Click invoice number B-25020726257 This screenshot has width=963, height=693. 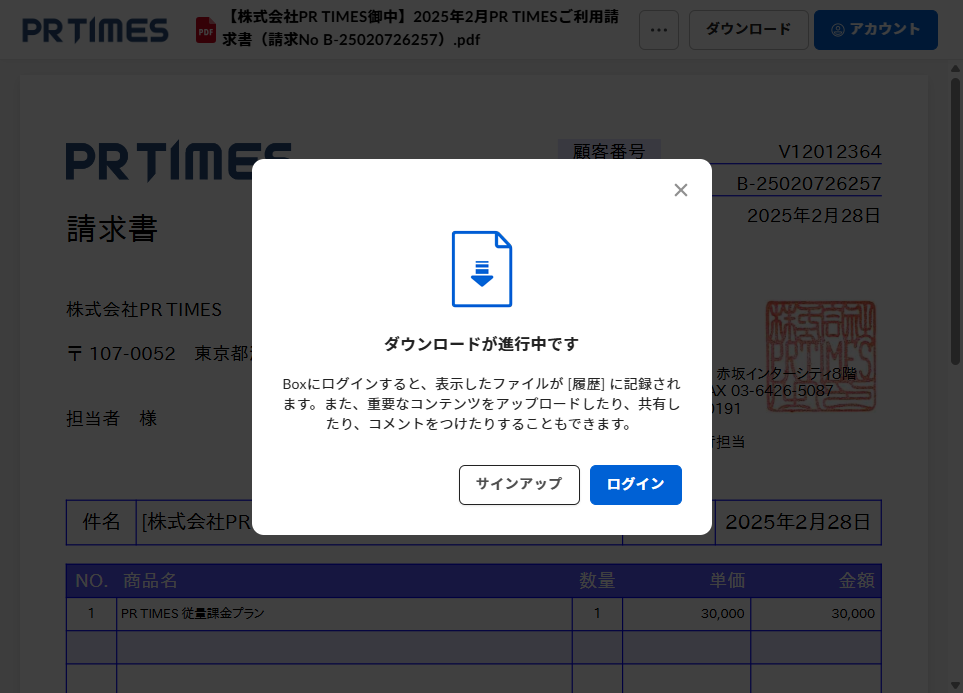[x=809, y=184]
